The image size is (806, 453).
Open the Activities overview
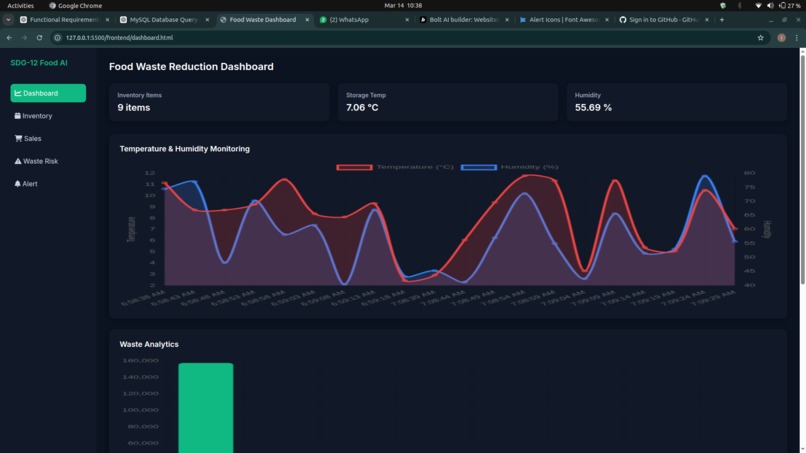click(x=21, y=6)
